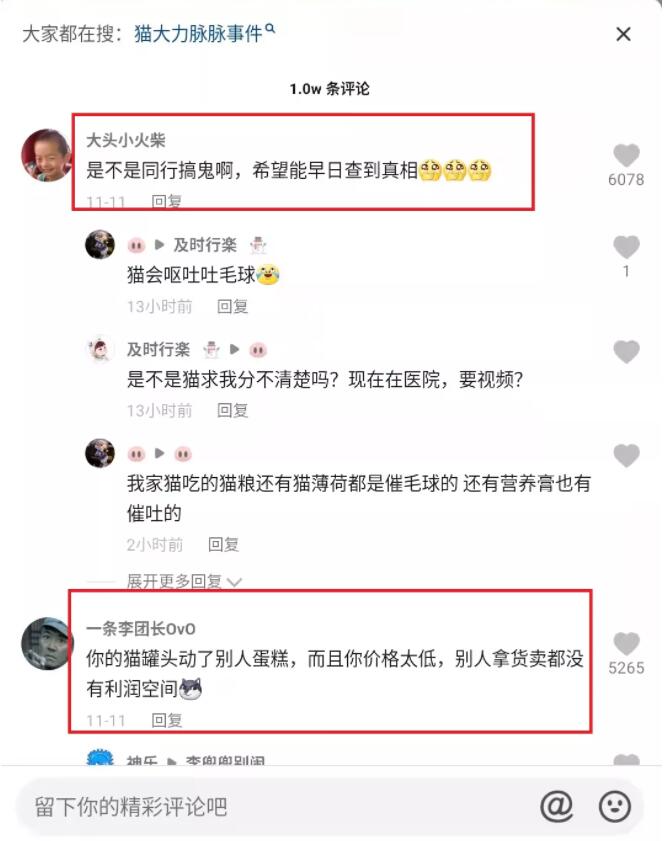
Task: Tap the @ mention icon
Action: [557, 806]
